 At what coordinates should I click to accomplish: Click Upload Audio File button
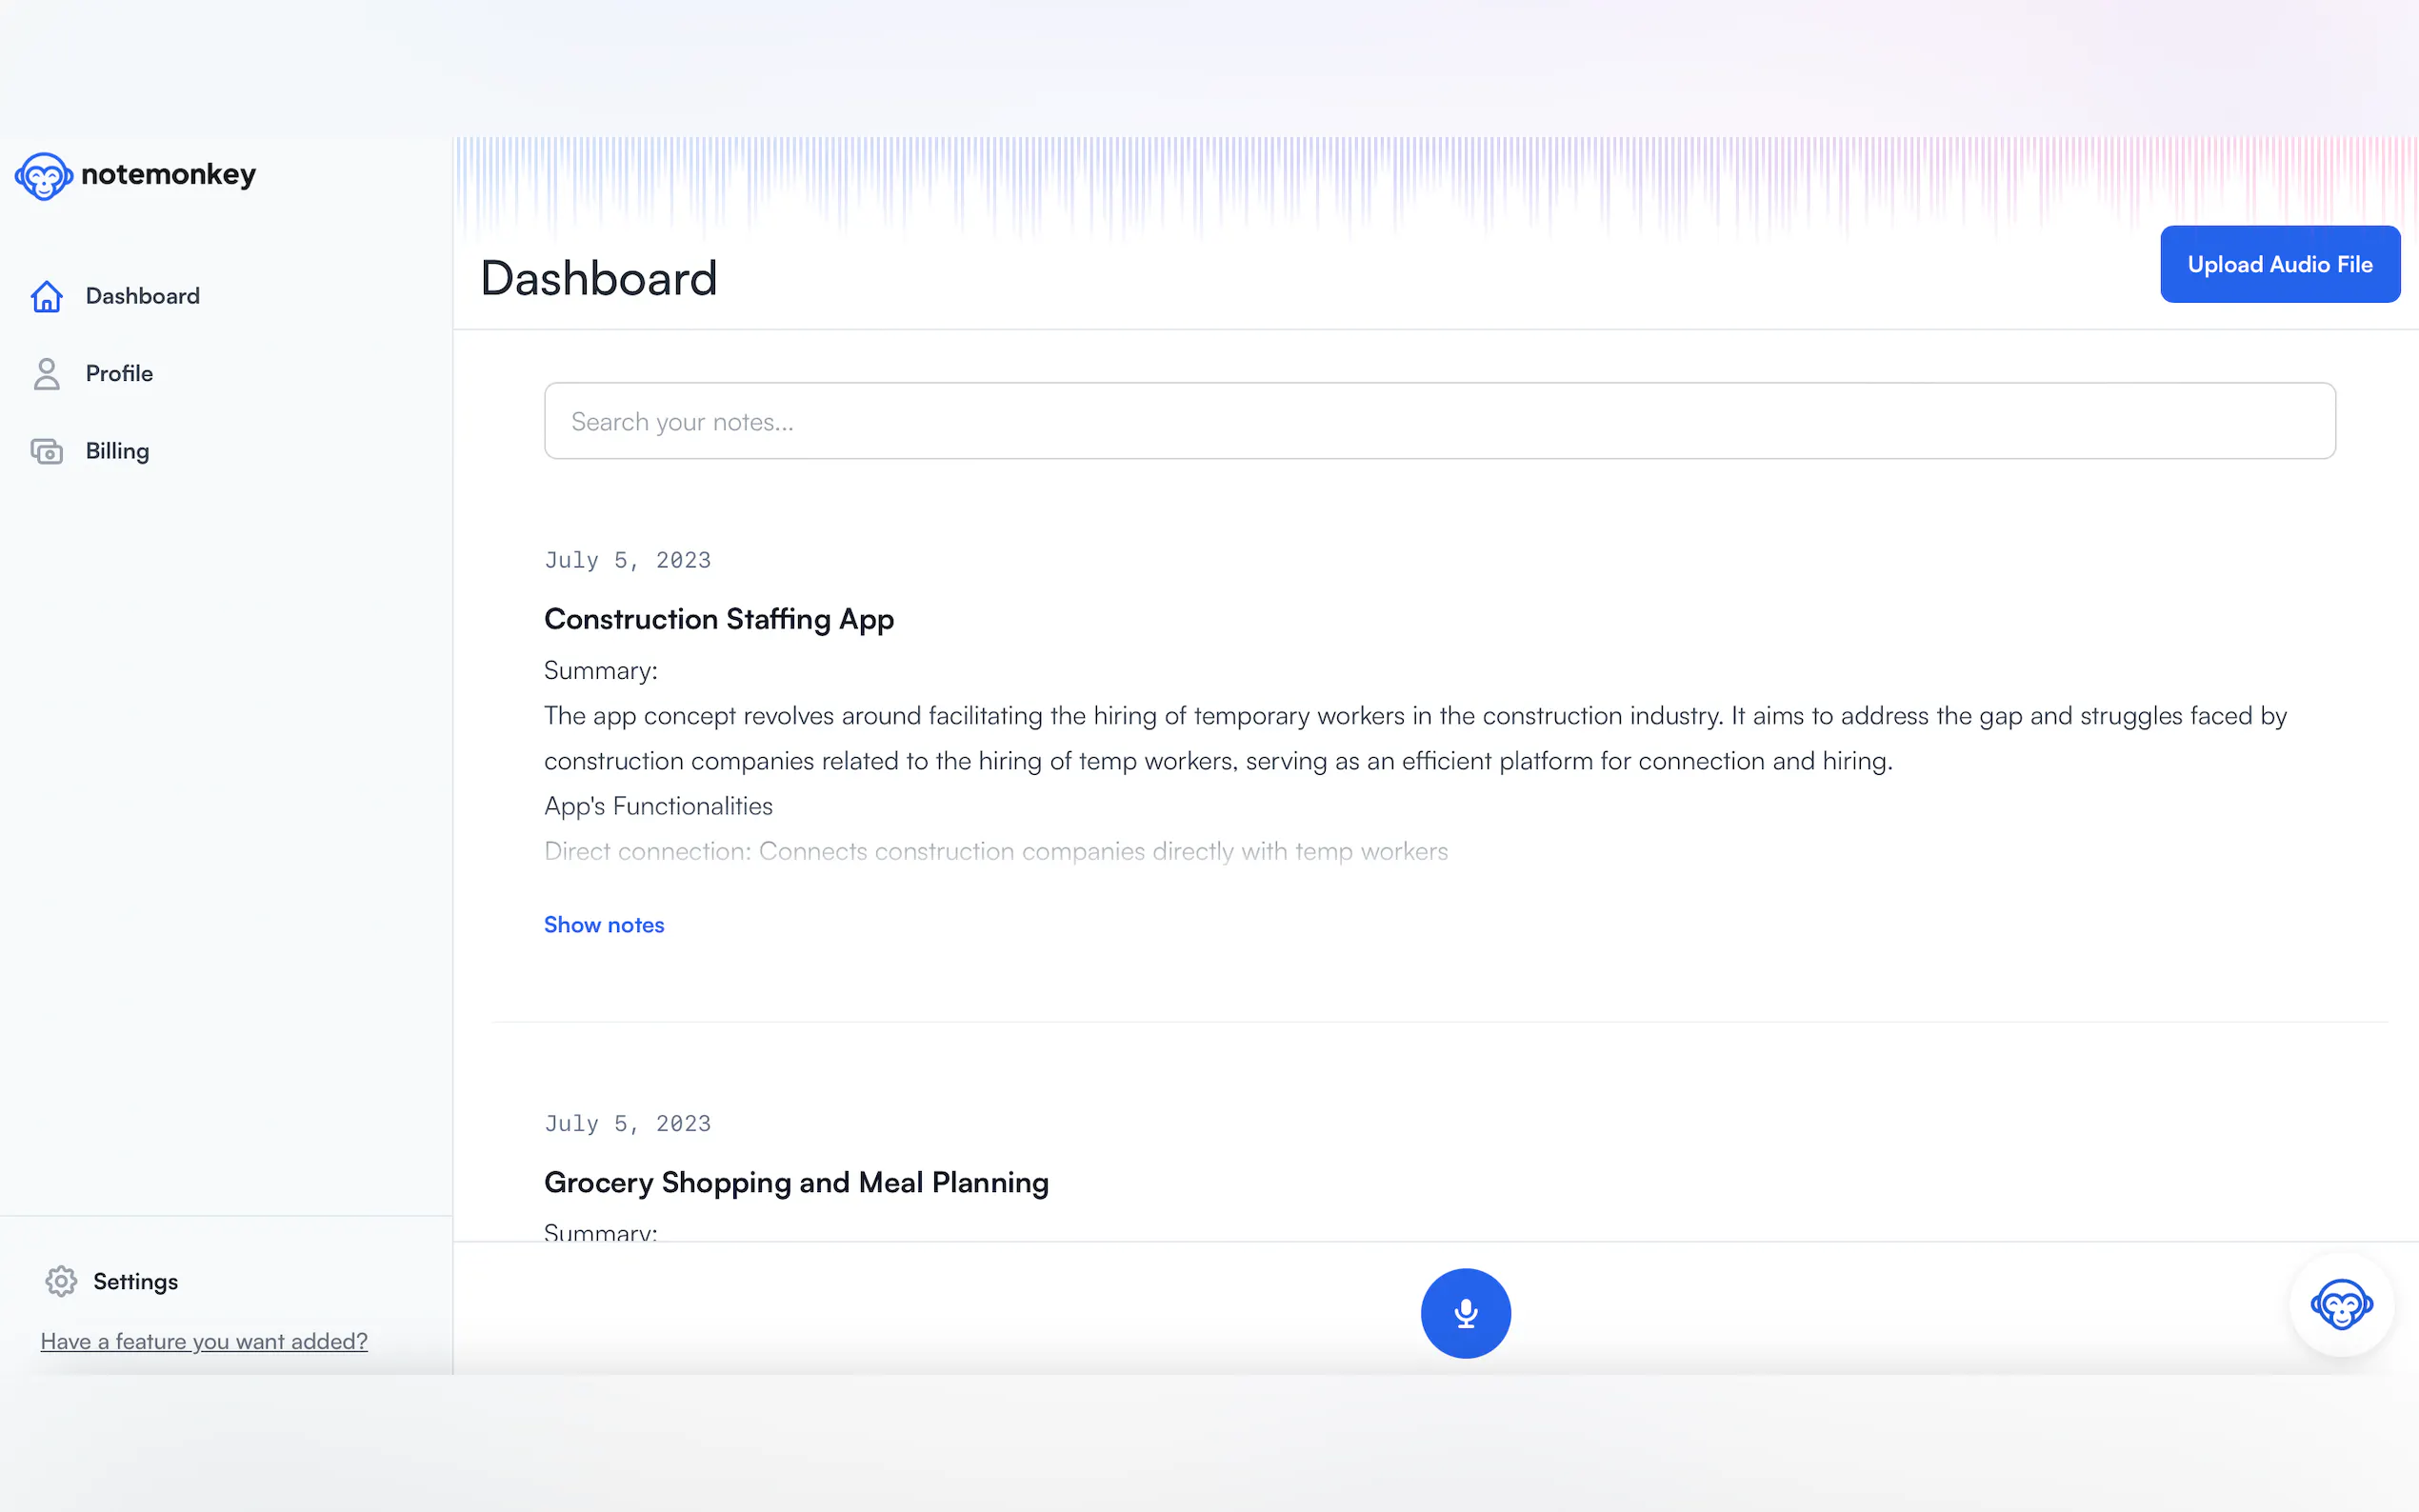pos(2279,264)
